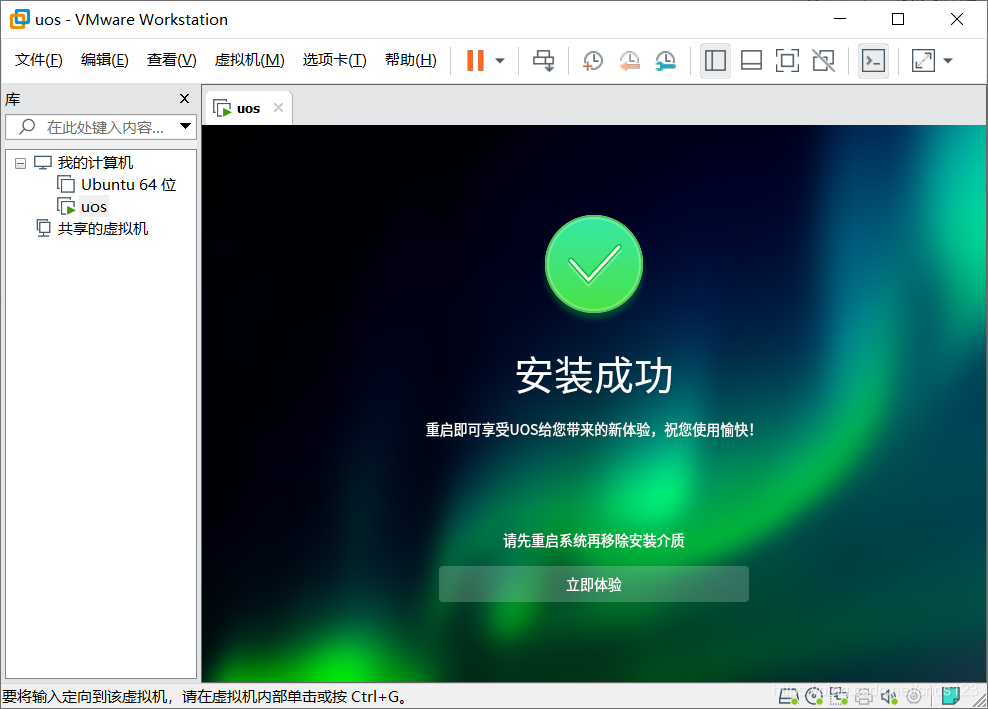Toggle the library sidebar view
This screenshot has height=709, width=988.
click(x=715, y=61)
